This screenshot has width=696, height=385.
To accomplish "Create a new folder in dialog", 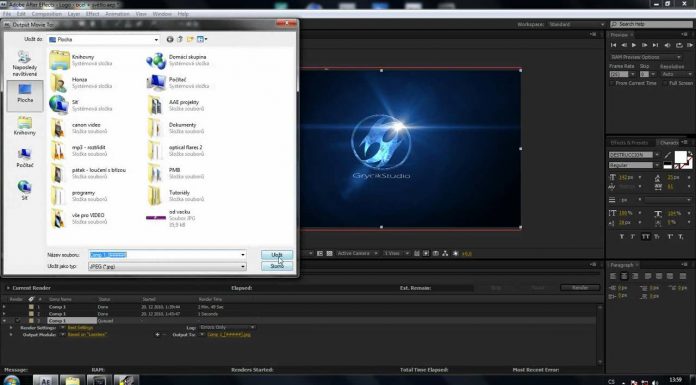I will [x=190, y=40].
